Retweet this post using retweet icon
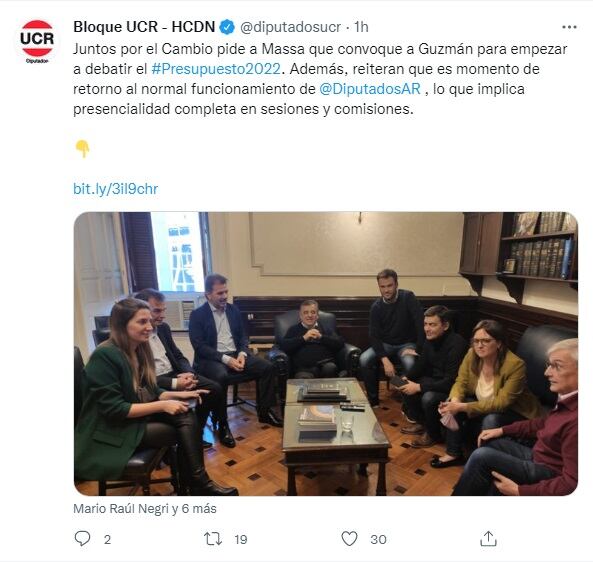The width and height of the screenshot is (593, 562). pyautogui.click(x=213, y=539)
